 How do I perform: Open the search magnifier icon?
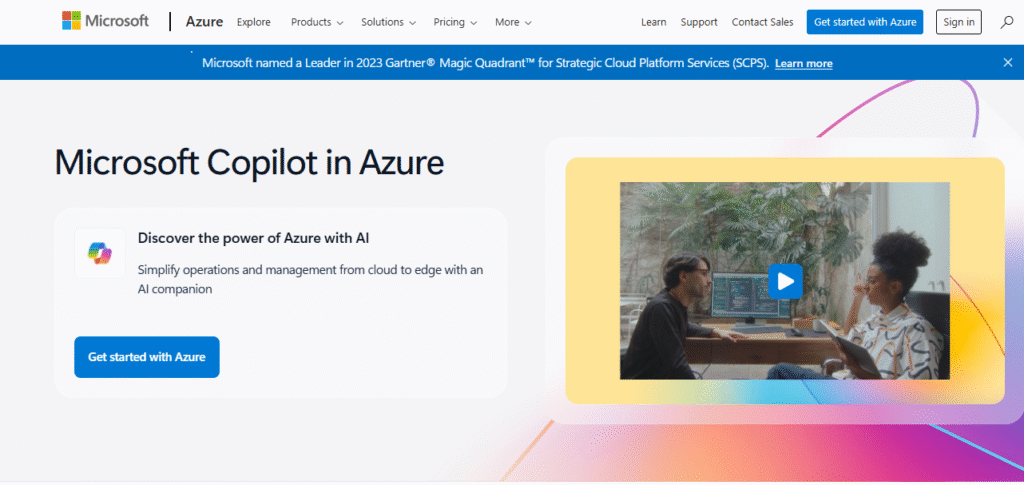[1006, 22]
